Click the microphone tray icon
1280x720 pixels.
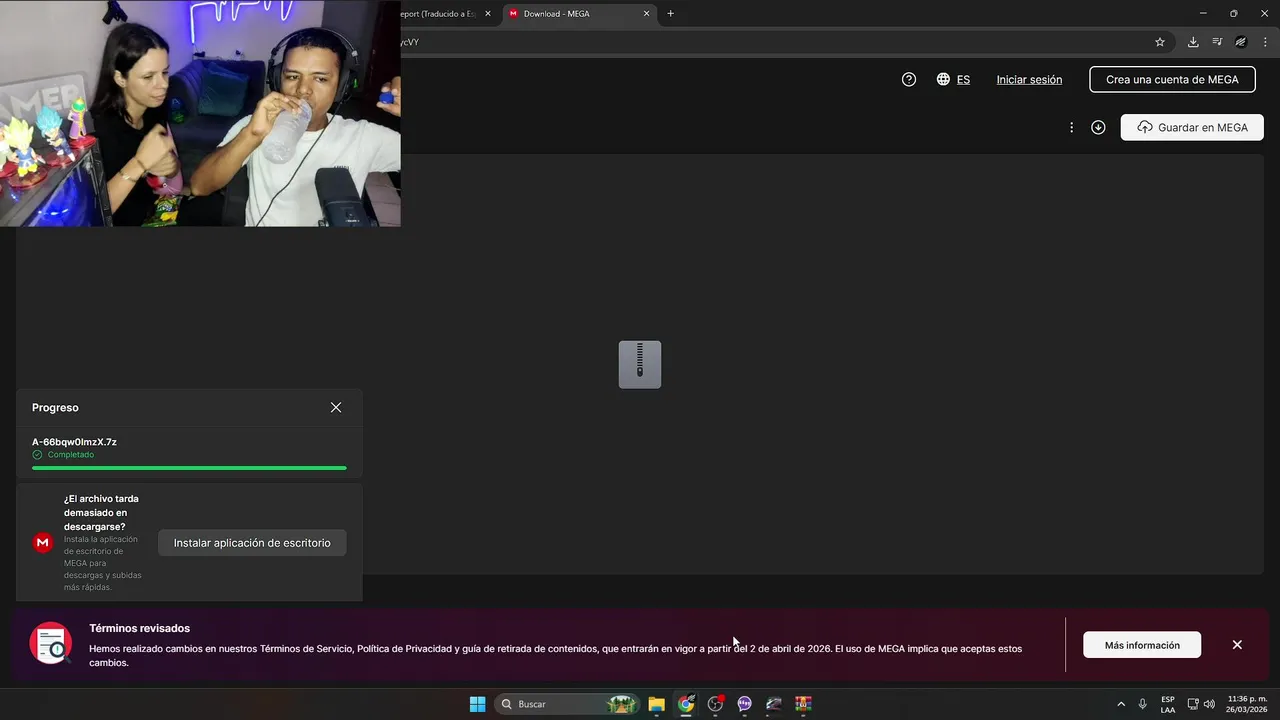tap(1143, 704)
